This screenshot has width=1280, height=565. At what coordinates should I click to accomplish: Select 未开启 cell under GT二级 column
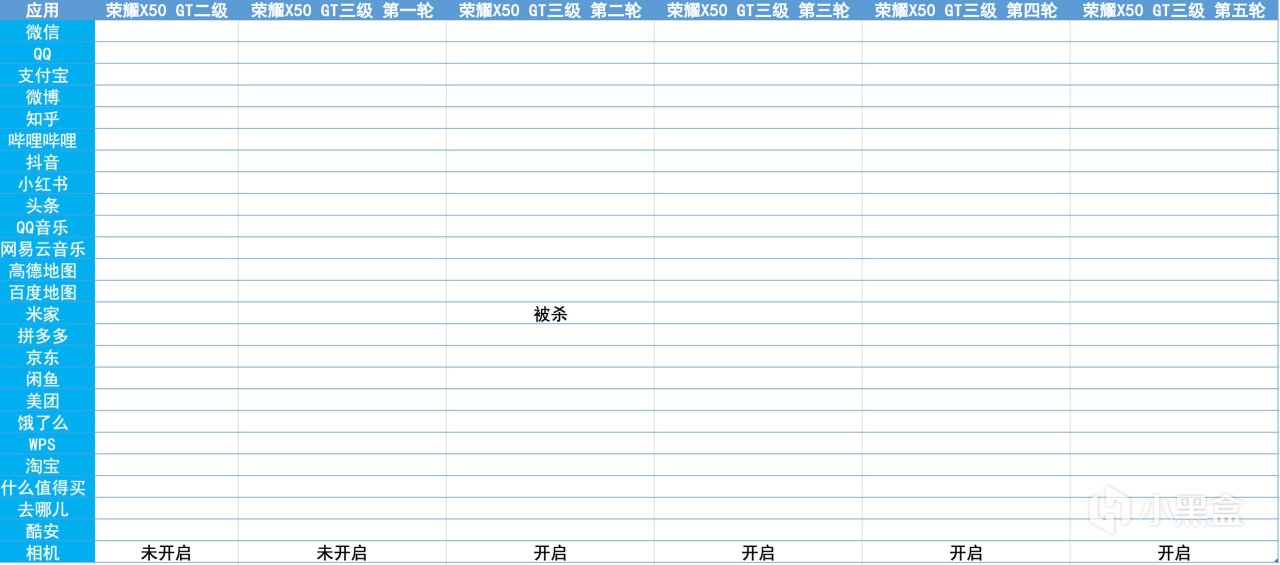tap(166, 553)
